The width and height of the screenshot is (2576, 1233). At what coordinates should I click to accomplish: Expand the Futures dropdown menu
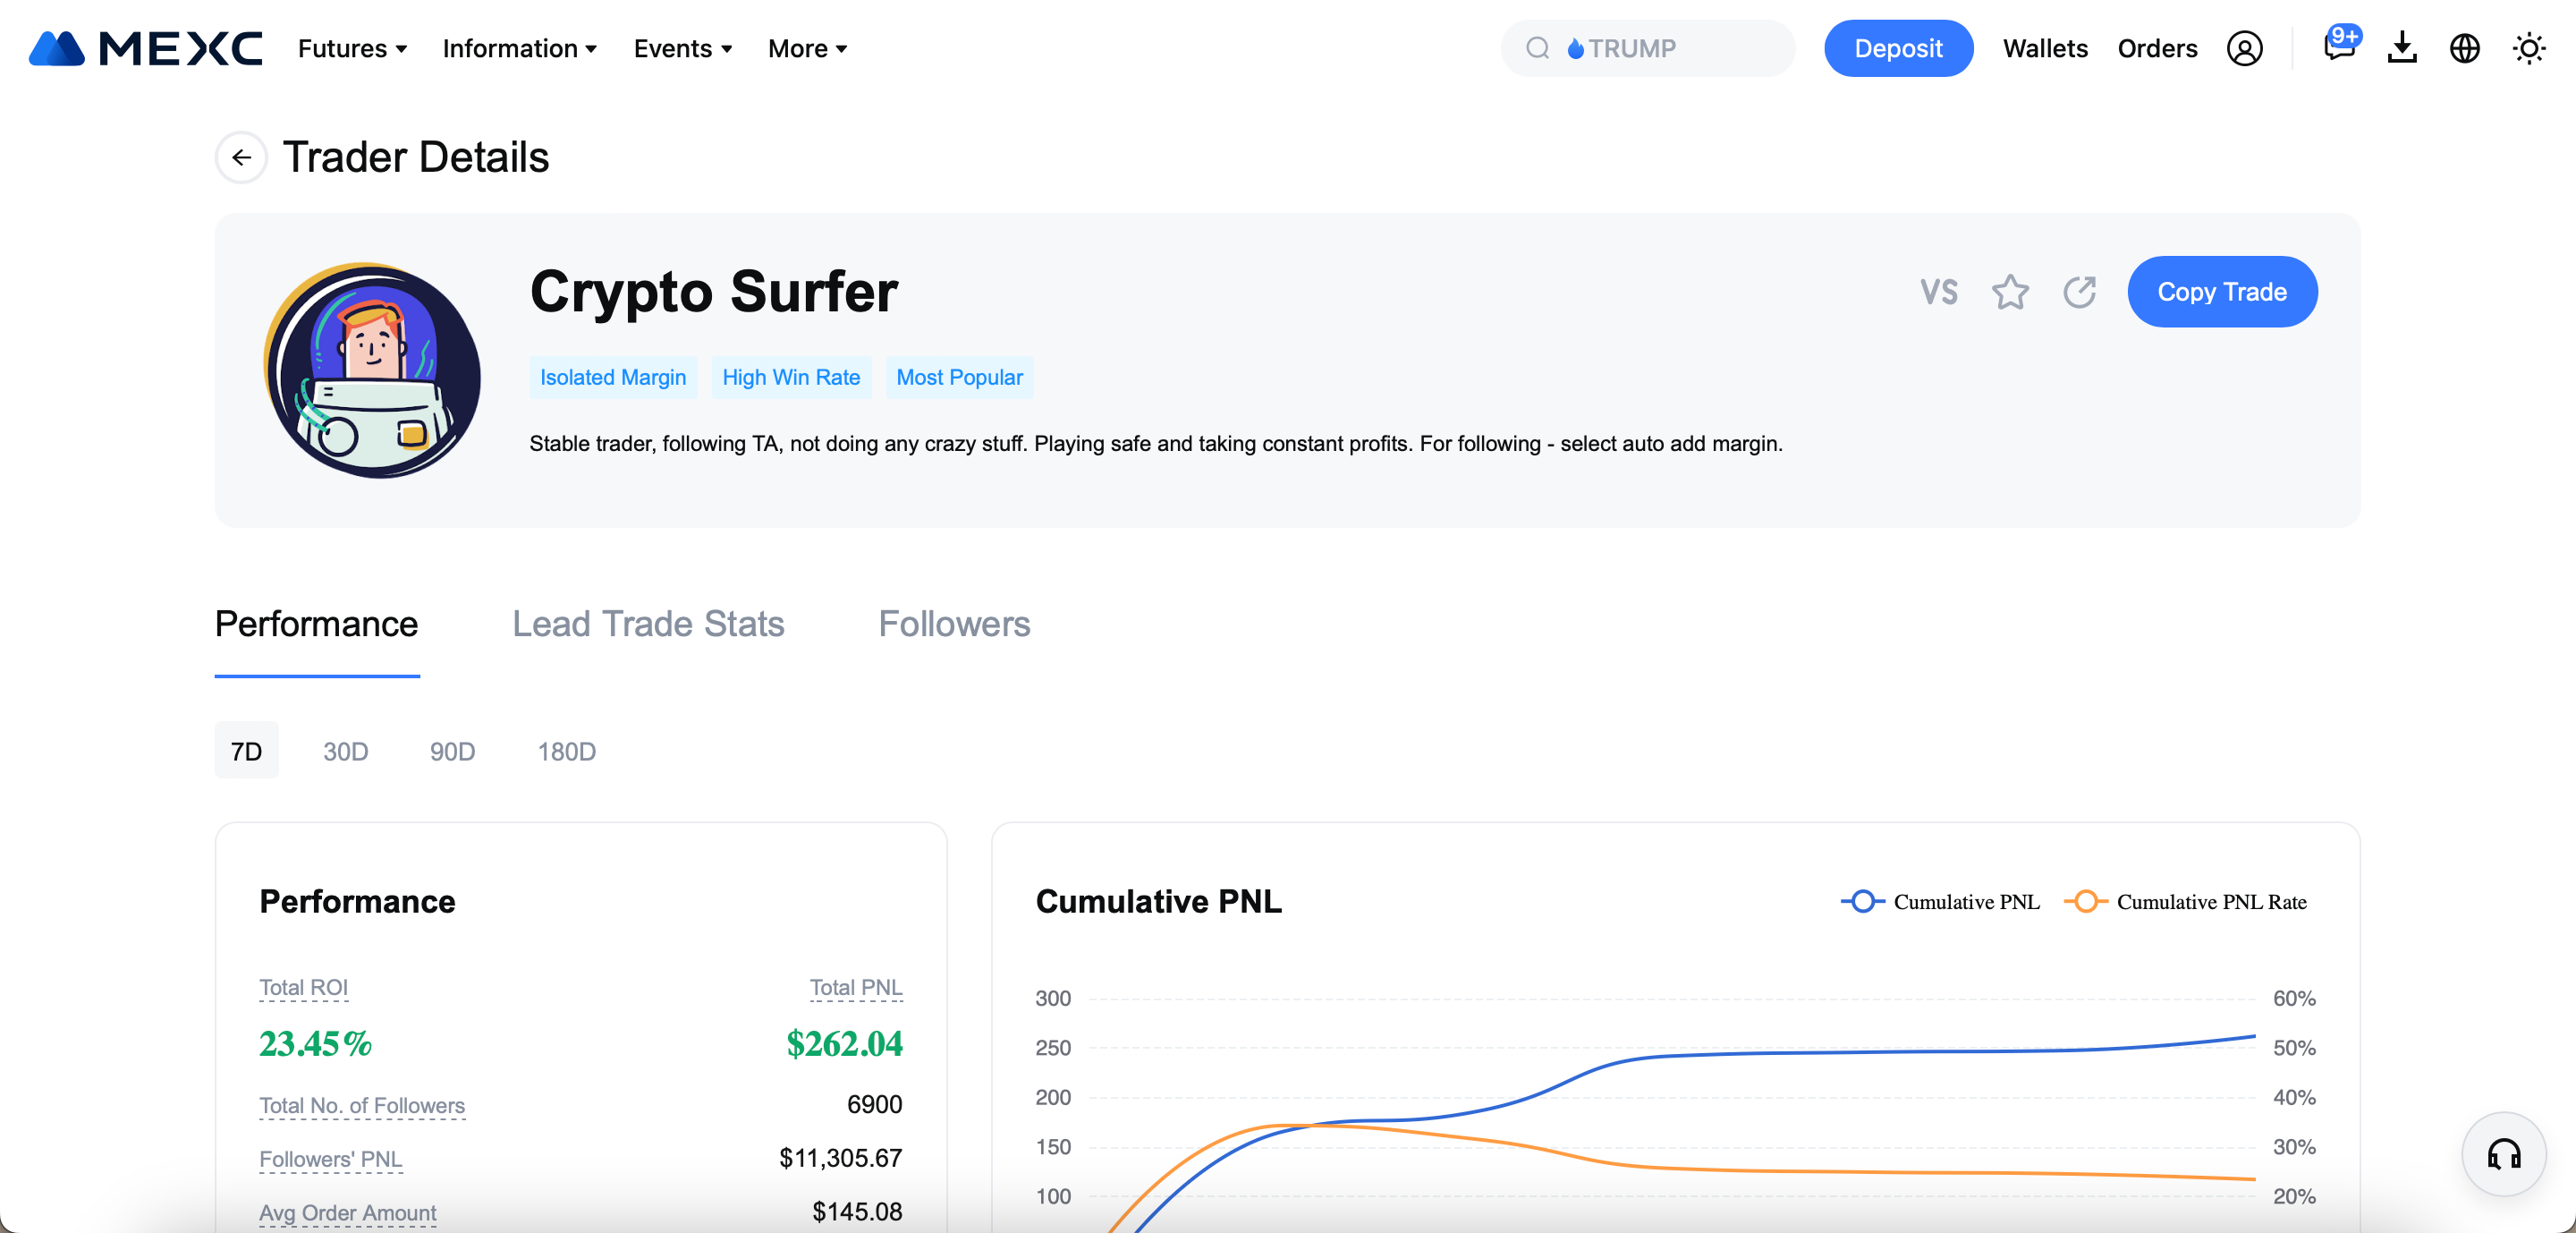[352, 48]
